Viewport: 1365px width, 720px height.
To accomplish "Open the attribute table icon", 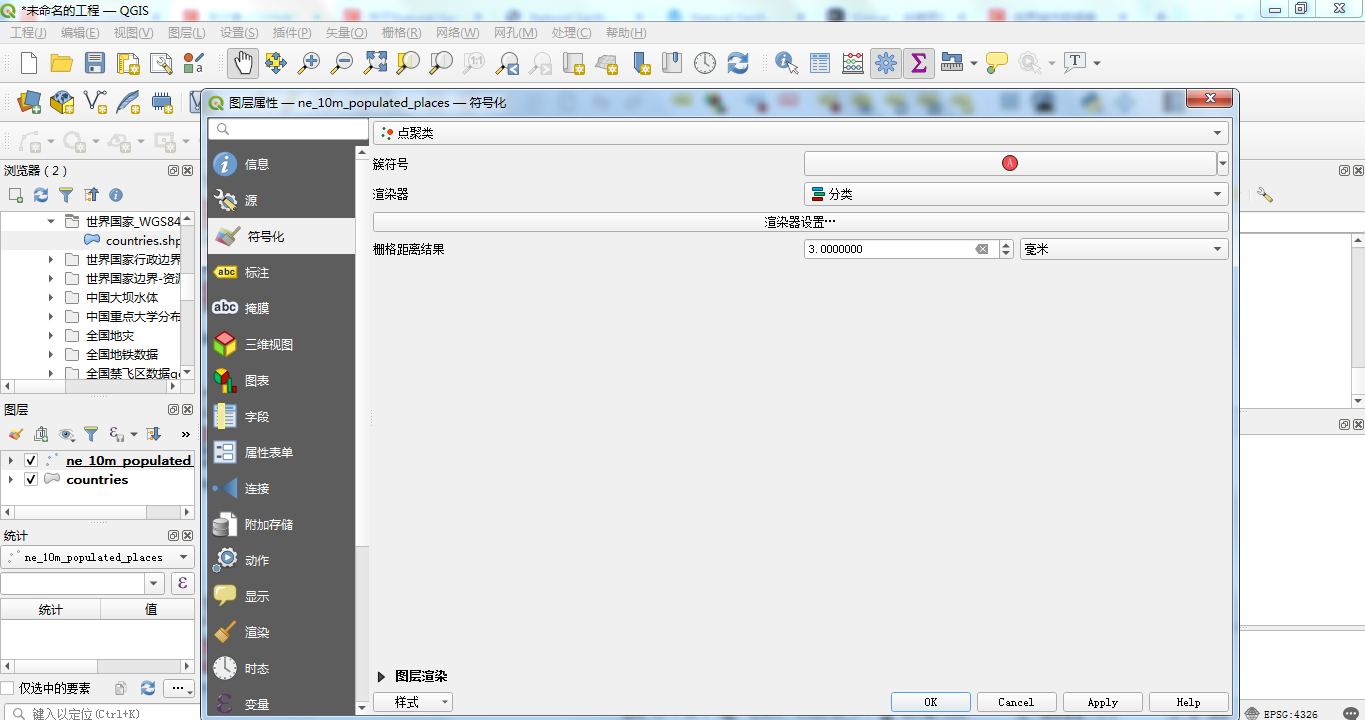I will pyautogui.click(x=820, y=63).
